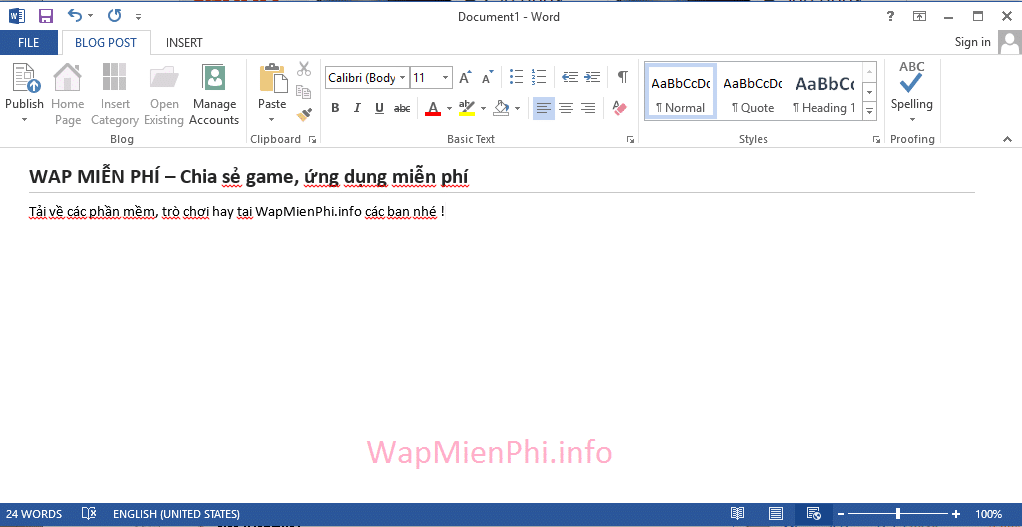Apply a bulleted list
Viewport: 1022px width, 527px height.
(517, 77)
